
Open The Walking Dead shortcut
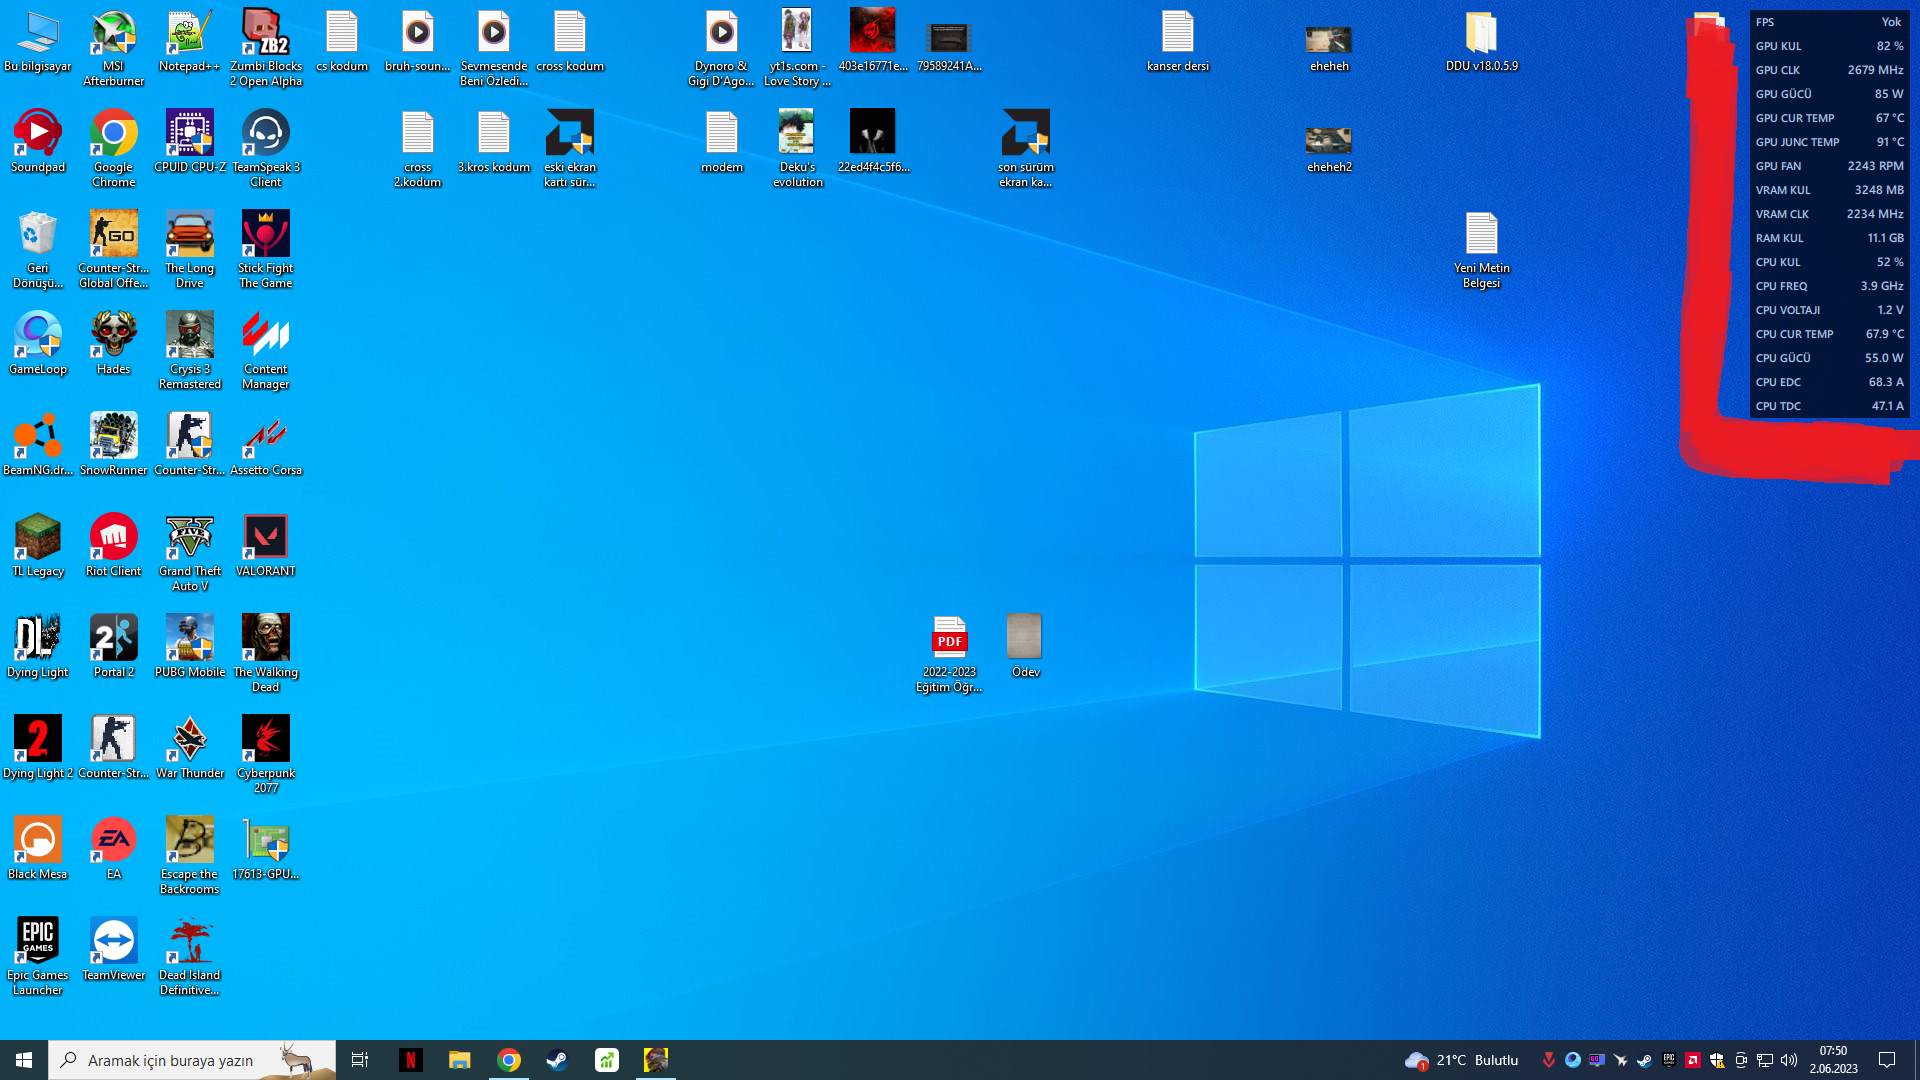266,653
